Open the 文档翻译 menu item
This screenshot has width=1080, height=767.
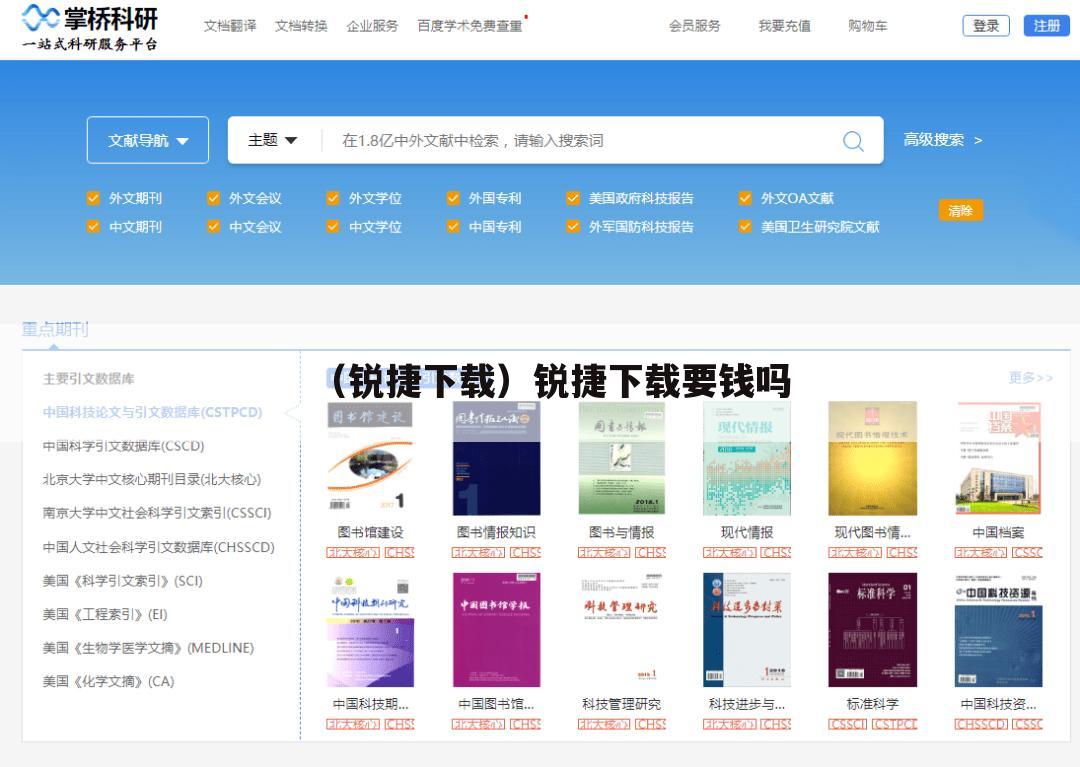point(230,26)
